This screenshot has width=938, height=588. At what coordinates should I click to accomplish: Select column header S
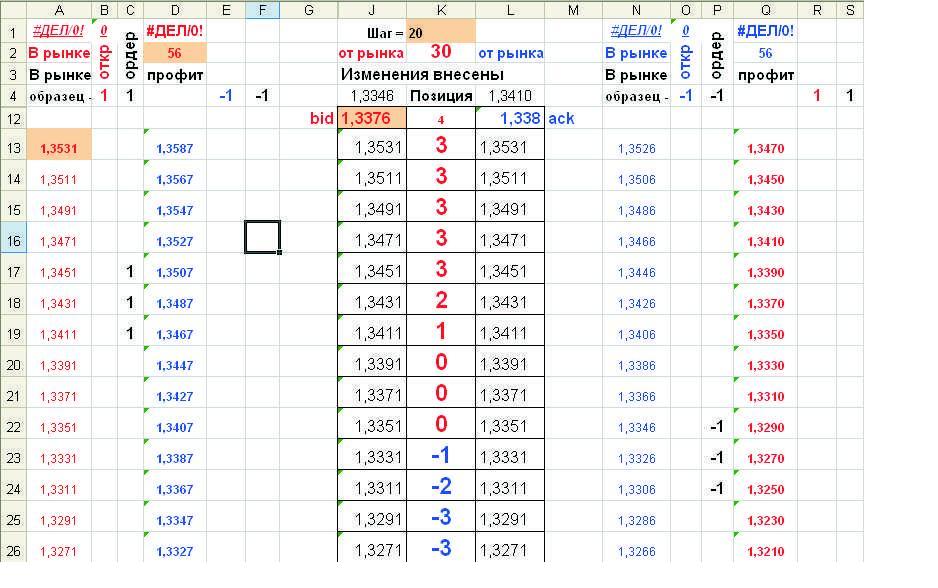pos(849,10)
